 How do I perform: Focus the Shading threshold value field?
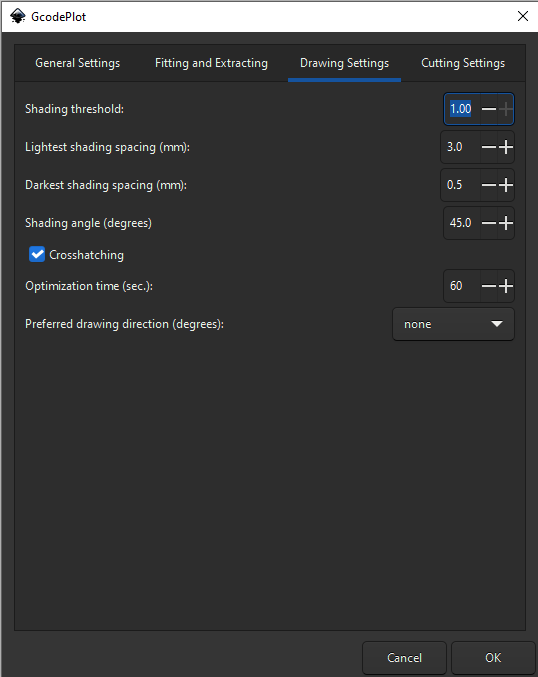click(462, 109)
